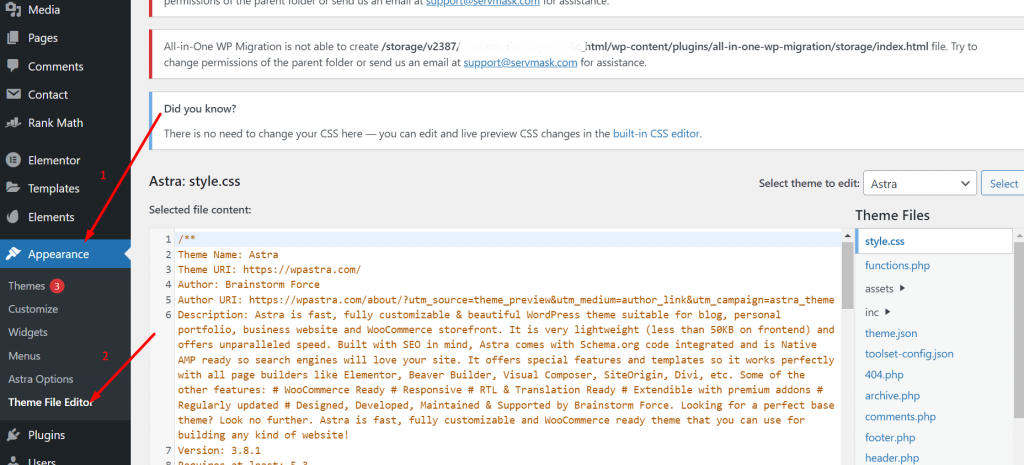This screenshot has width=1024, height=465.
Task: Open the Widgets submenu item
Action: pos(27,332)
